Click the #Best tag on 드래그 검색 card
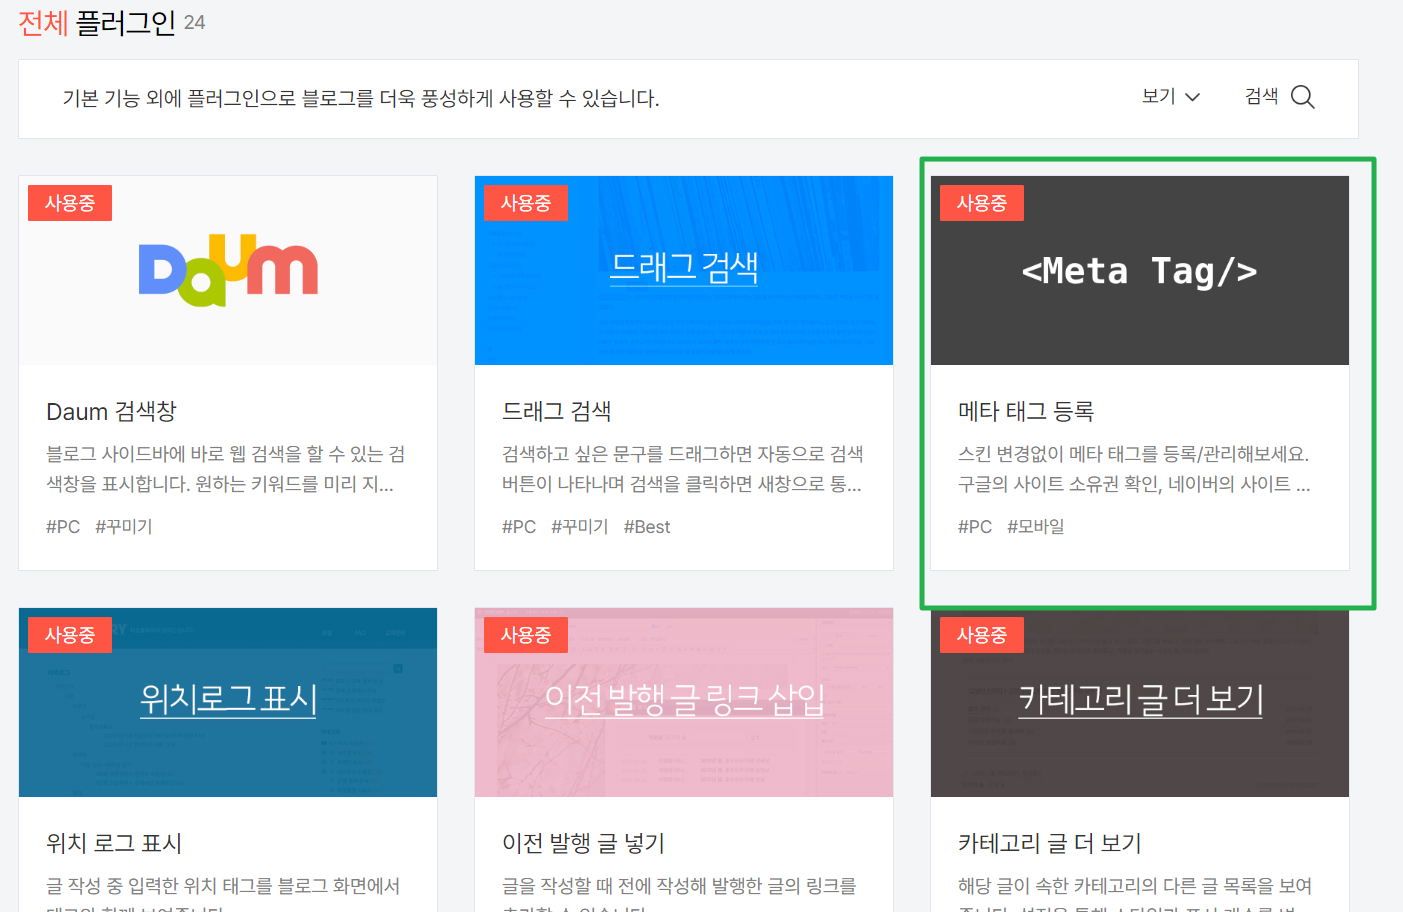 (x=647, y=527)
